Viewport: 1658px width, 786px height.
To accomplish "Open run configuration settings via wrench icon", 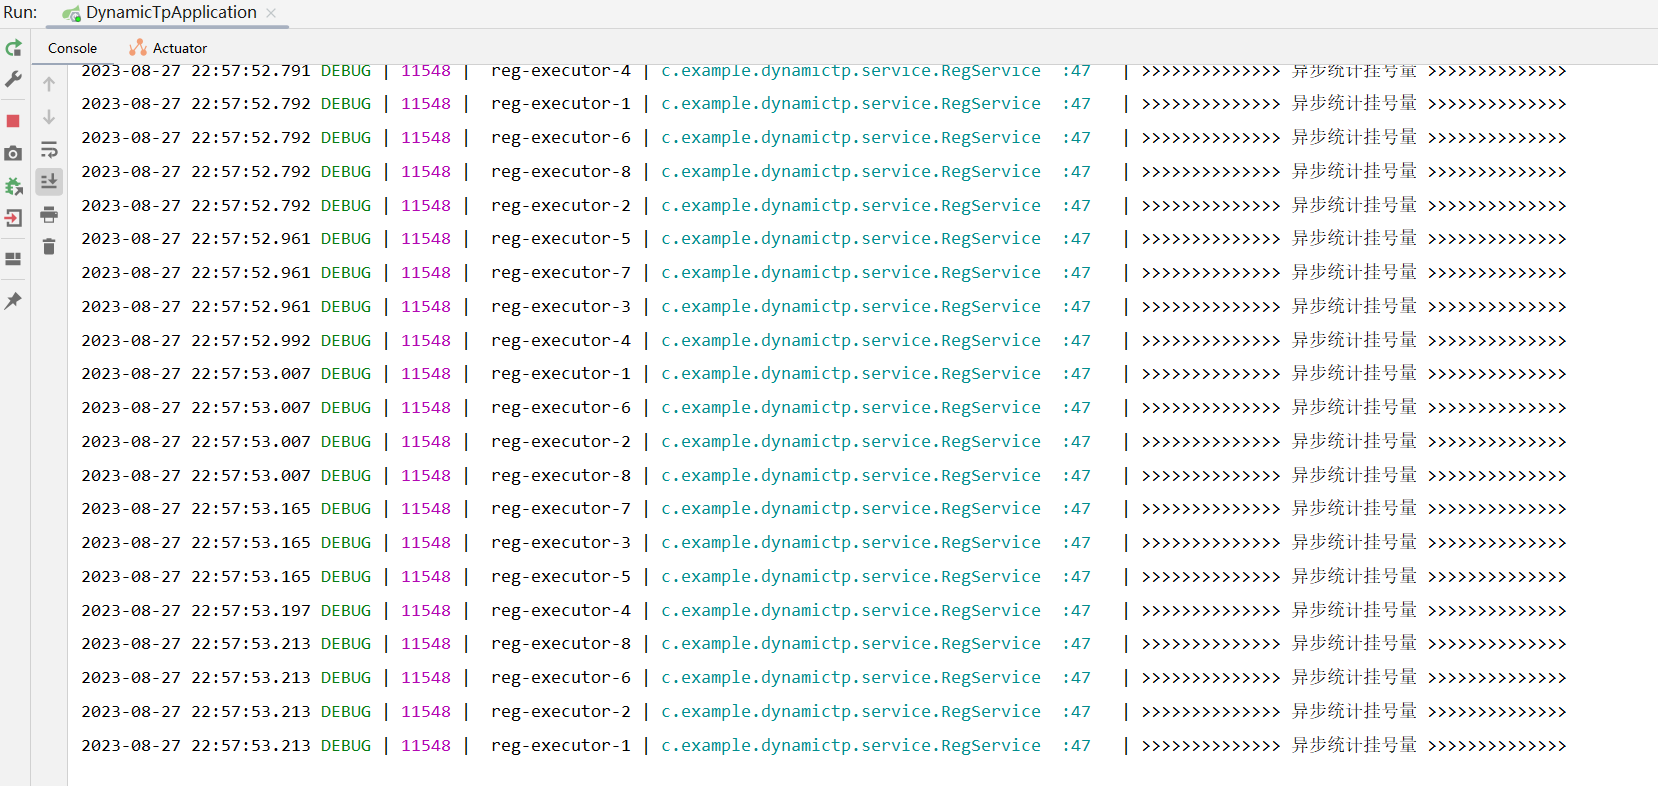I will click(x=13, y=79).
